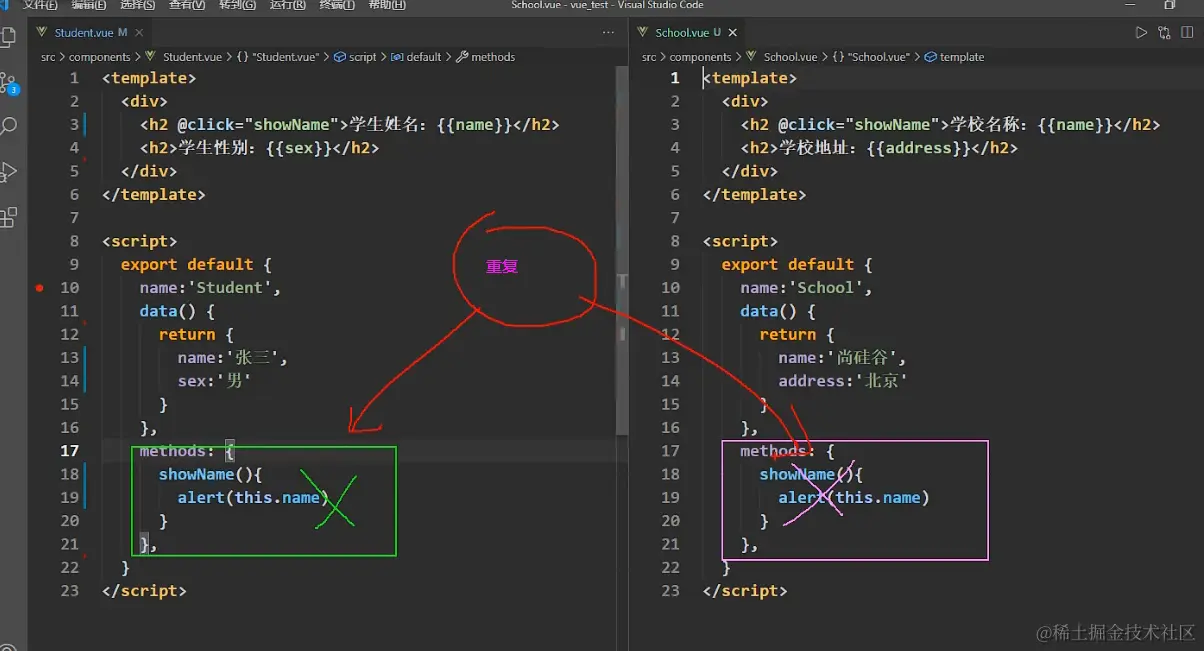
Task: Click 'components' breadcrumb in School.vue editor
Action: (700, 57)
